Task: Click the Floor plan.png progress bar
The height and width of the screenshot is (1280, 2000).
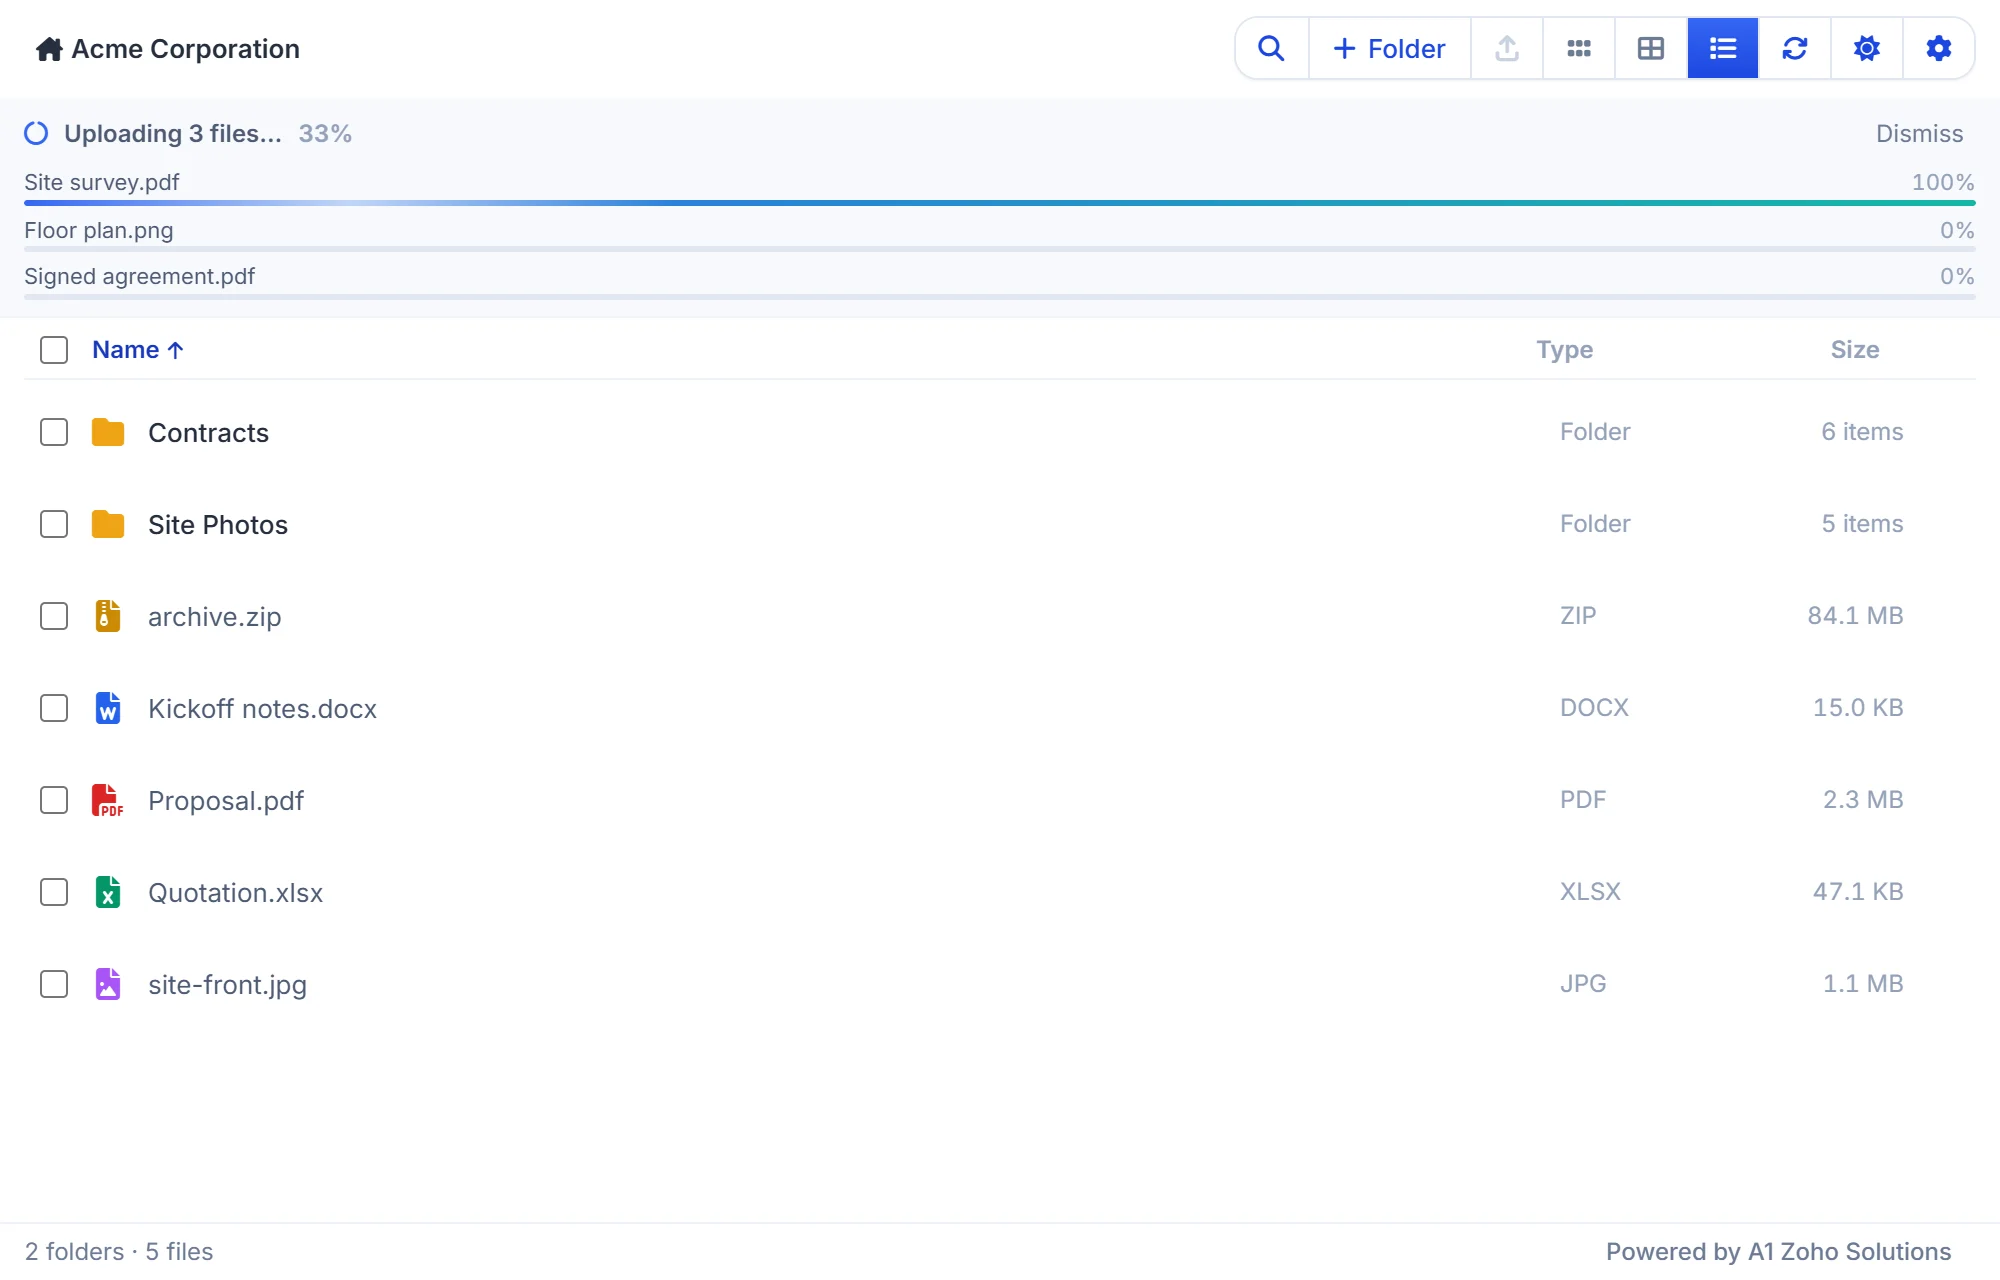Action: point(1000,249)
